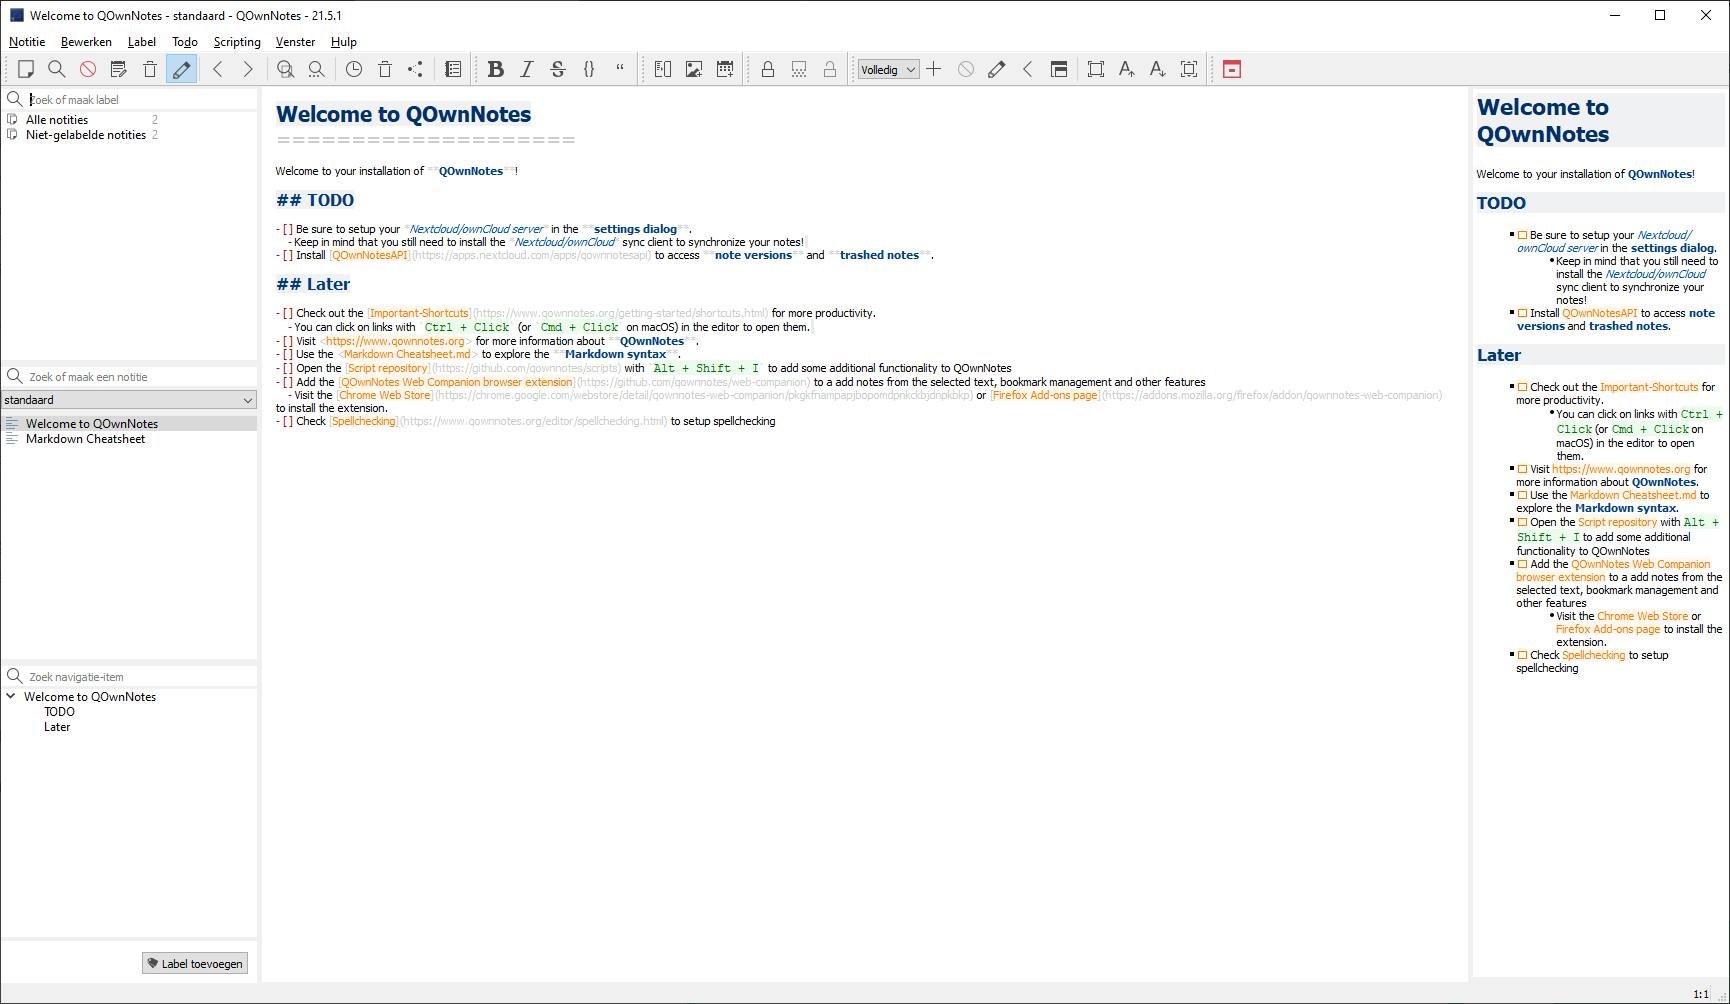Collapse the 'Welcome to QOwnNotes' navigation tree
Screen dimensions: 1730x1004
click(11, 697)
